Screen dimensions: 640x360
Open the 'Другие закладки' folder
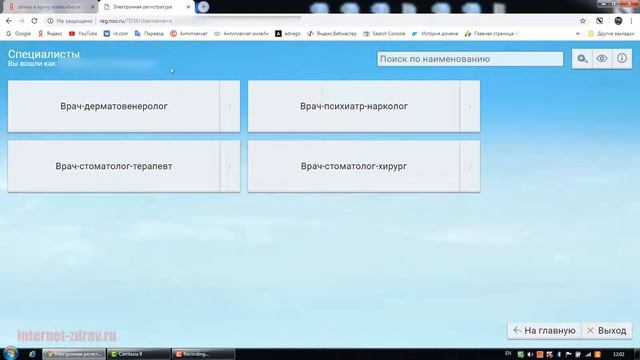[x=611, y=33]
